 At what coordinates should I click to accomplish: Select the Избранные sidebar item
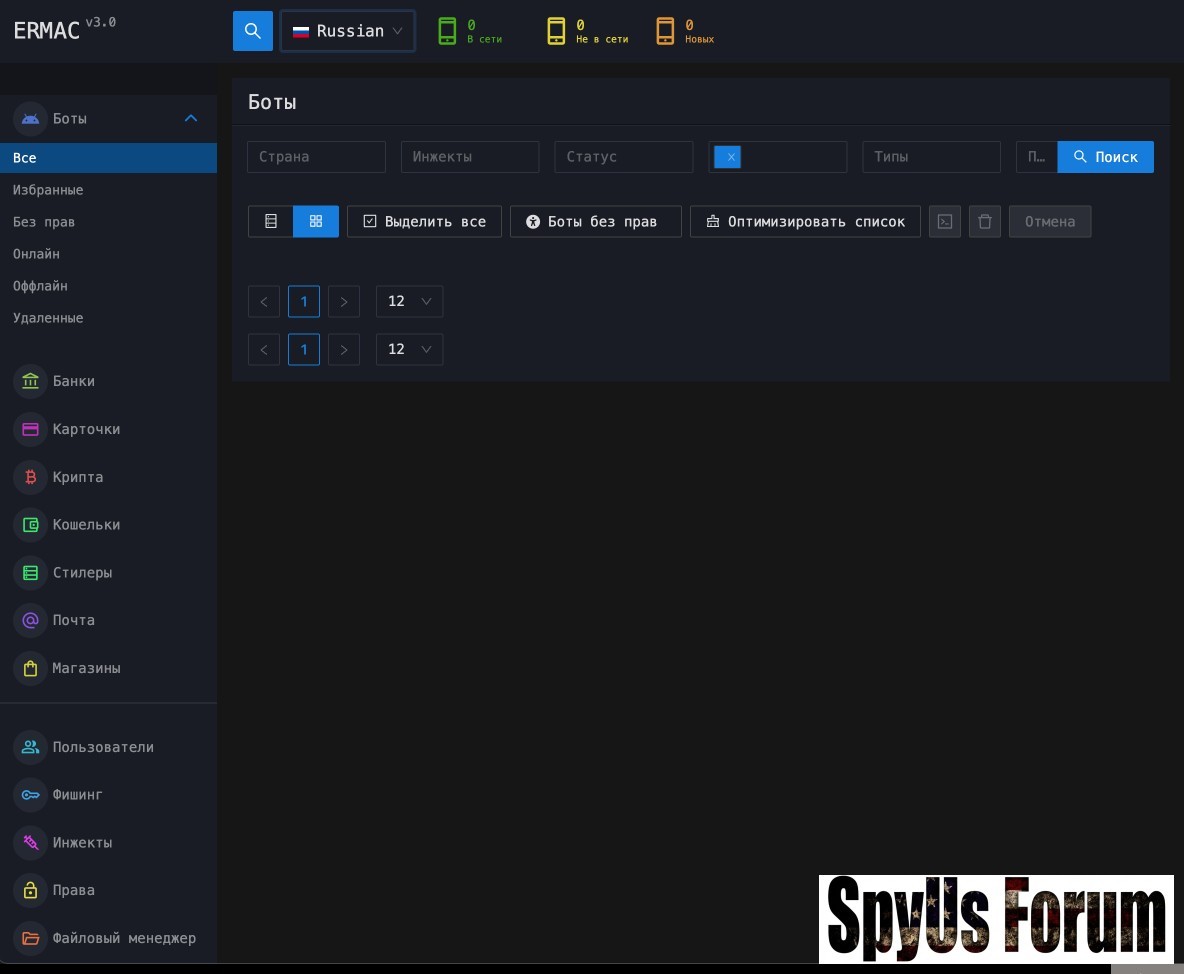(x=48, y=190)
